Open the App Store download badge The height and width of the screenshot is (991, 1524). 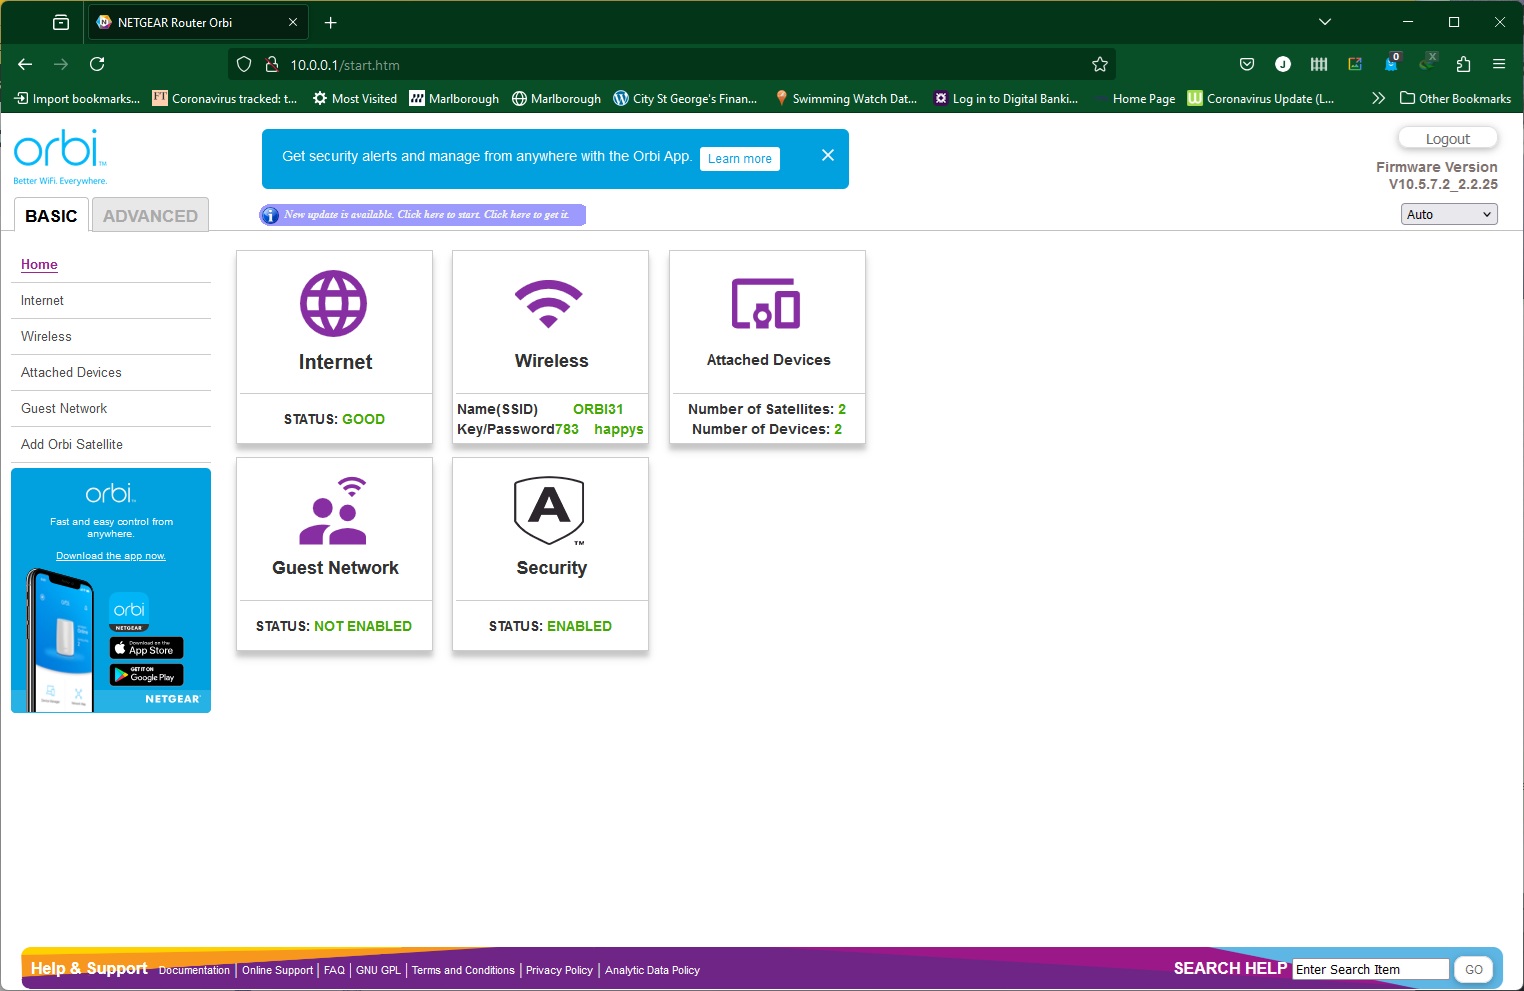click(x=147, y=648)
